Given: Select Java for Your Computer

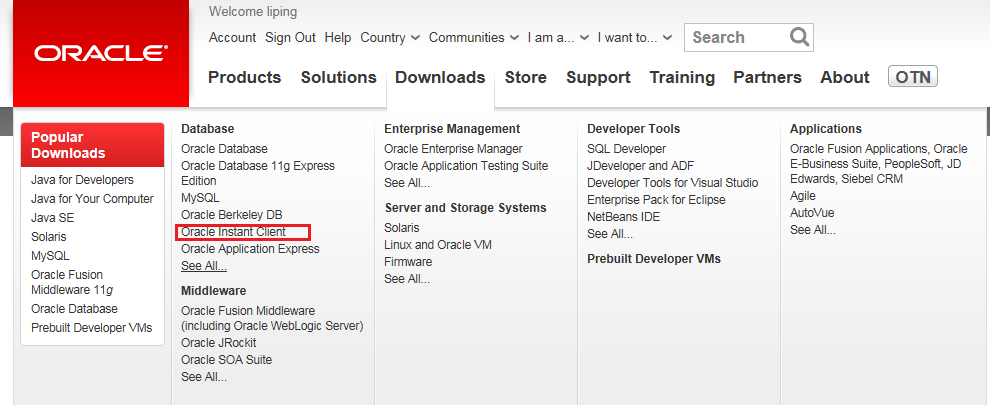Looking at the screenshot, I should tap(92, 199).
